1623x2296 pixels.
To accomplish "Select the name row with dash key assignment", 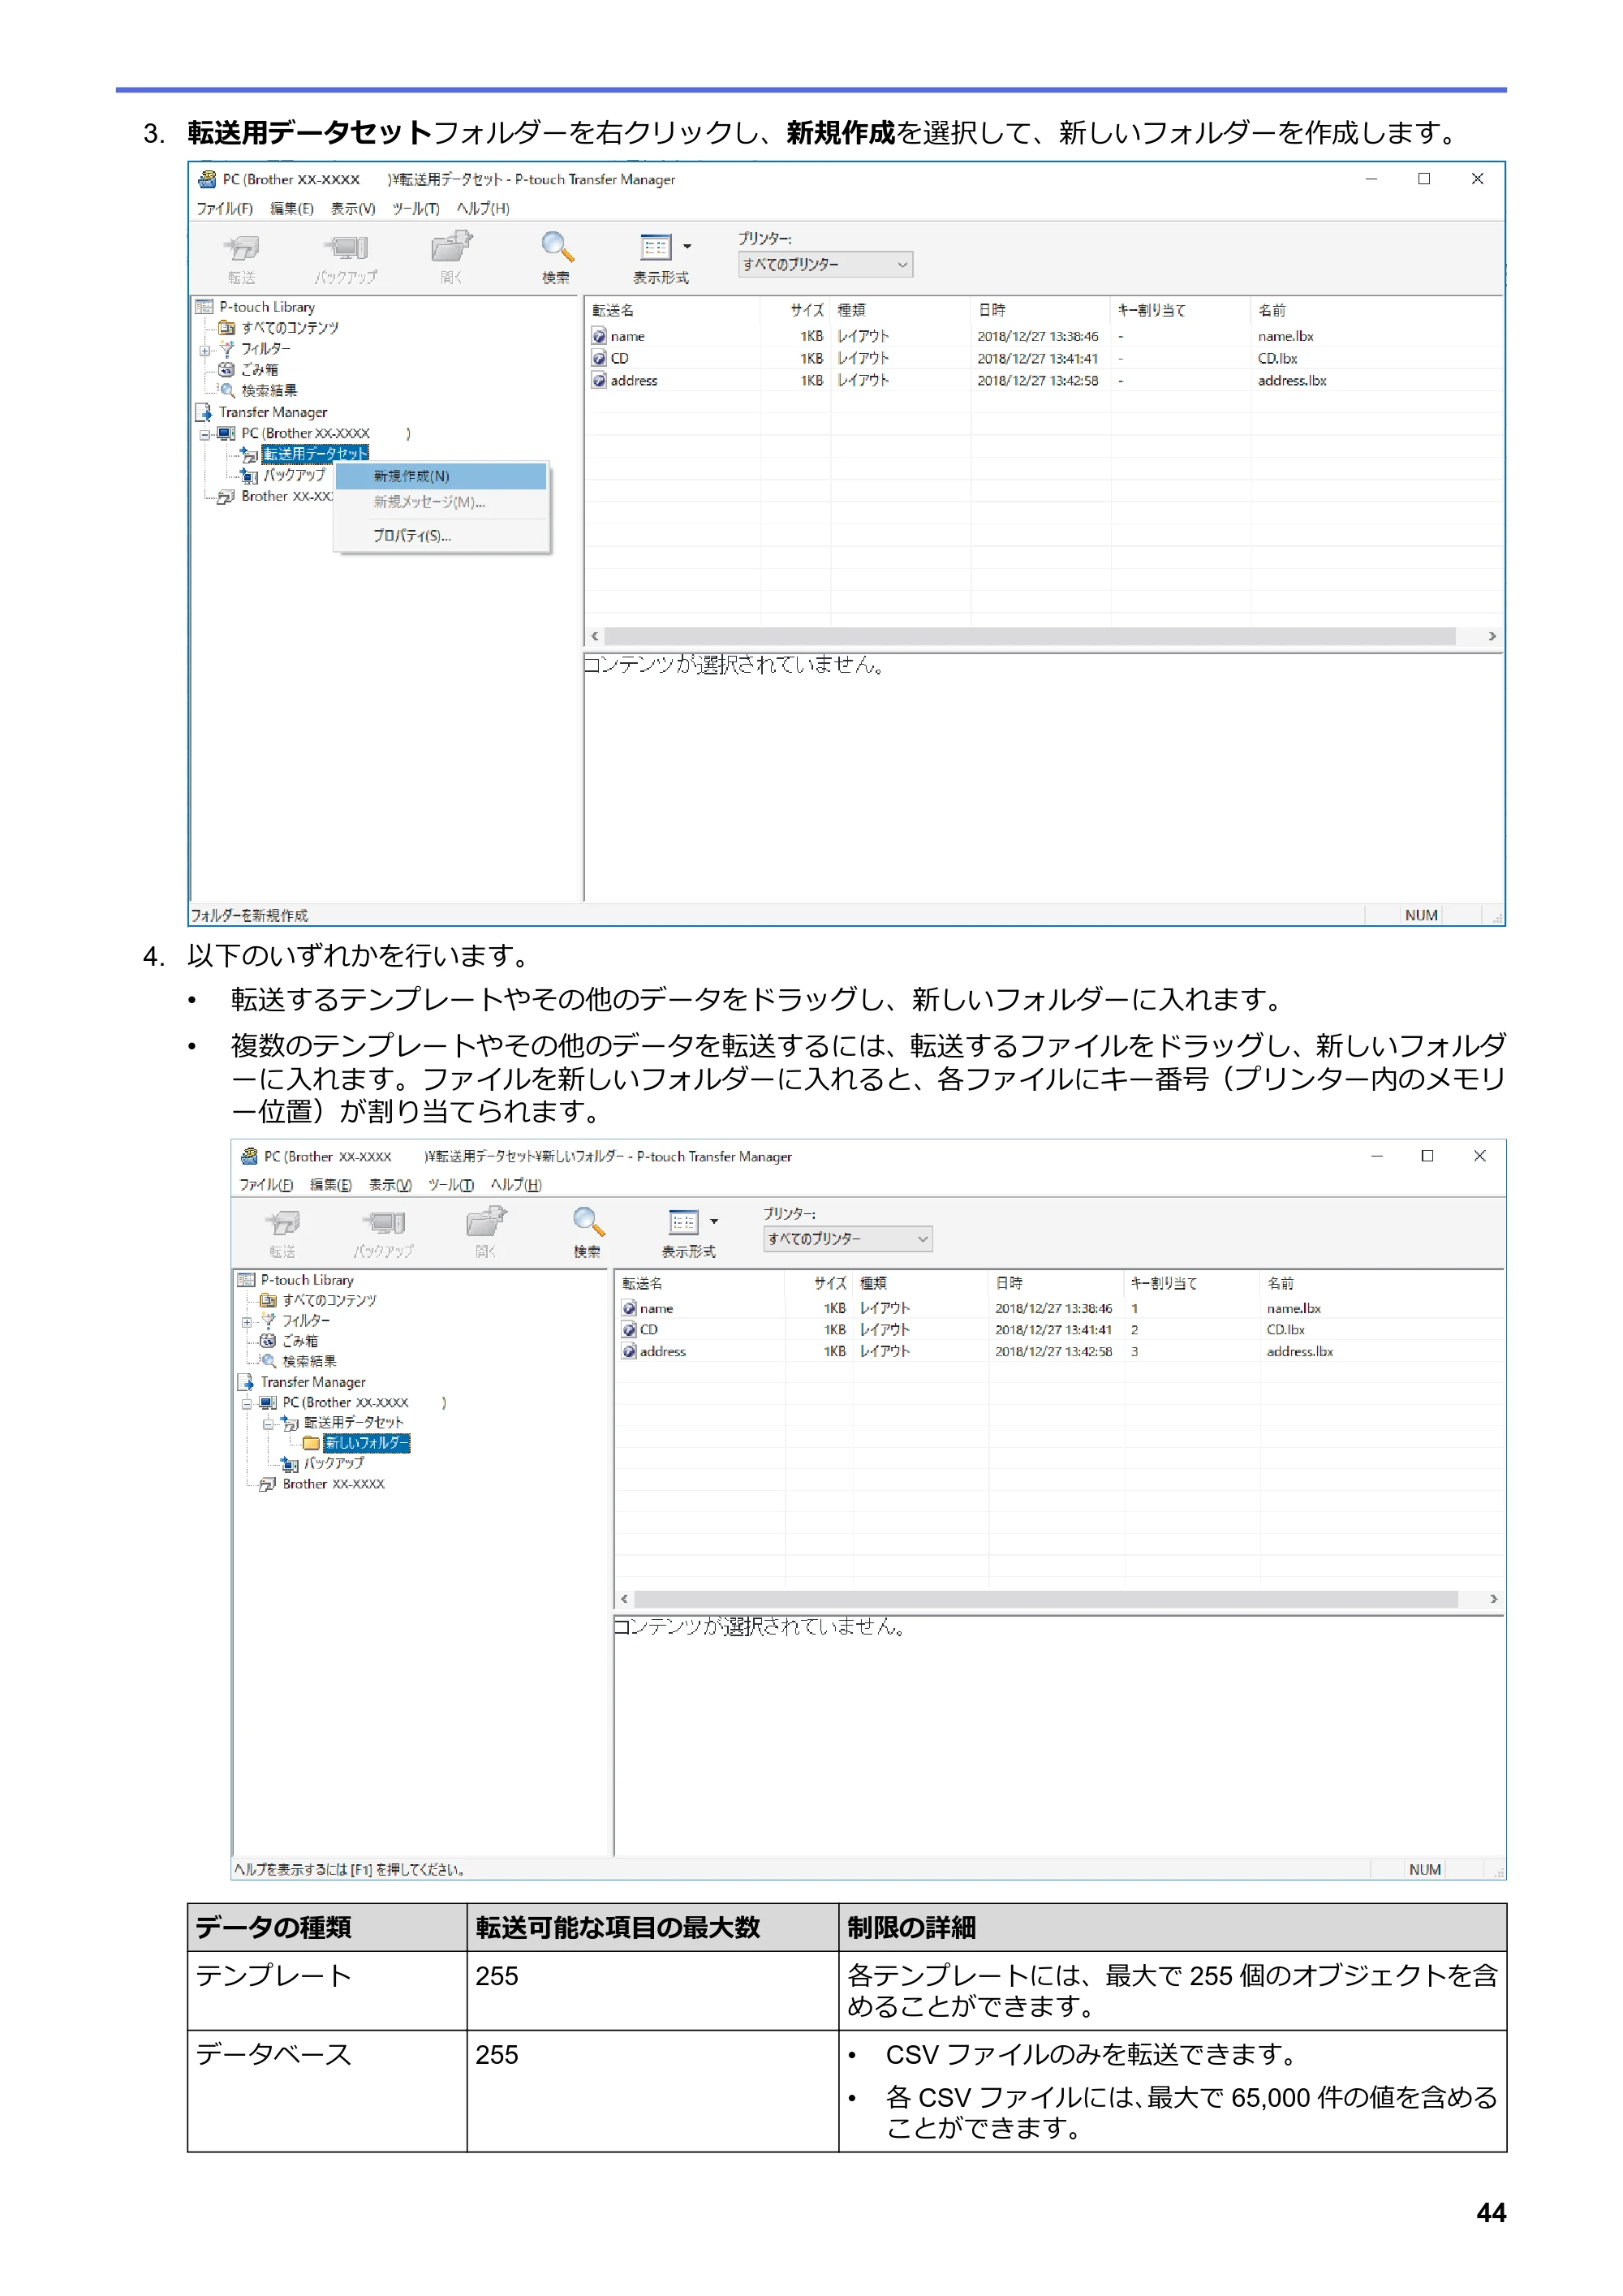I will [1043, 336].
